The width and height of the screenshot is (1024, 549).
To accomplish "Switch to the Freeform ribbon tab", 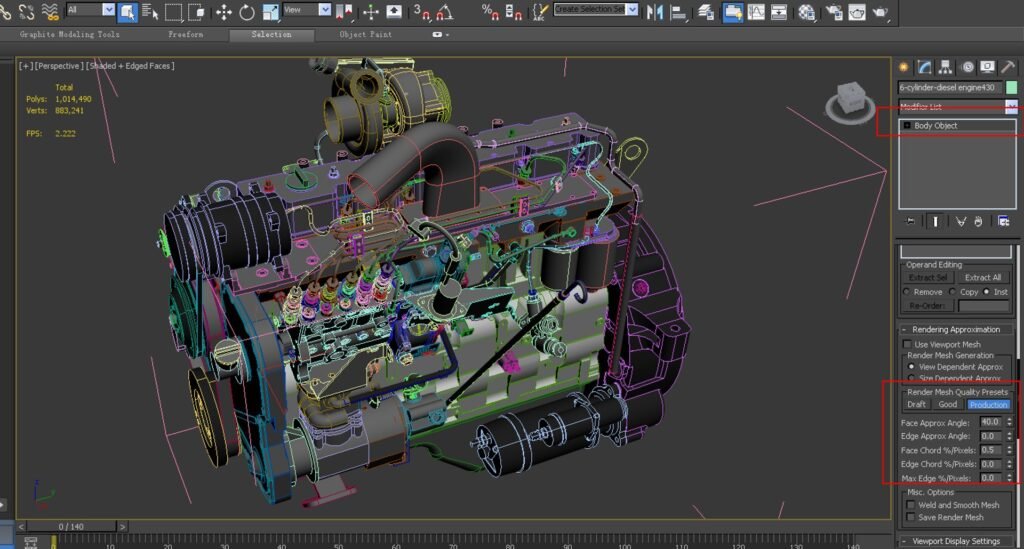I will pyautogui.click(x=185, y=34).
